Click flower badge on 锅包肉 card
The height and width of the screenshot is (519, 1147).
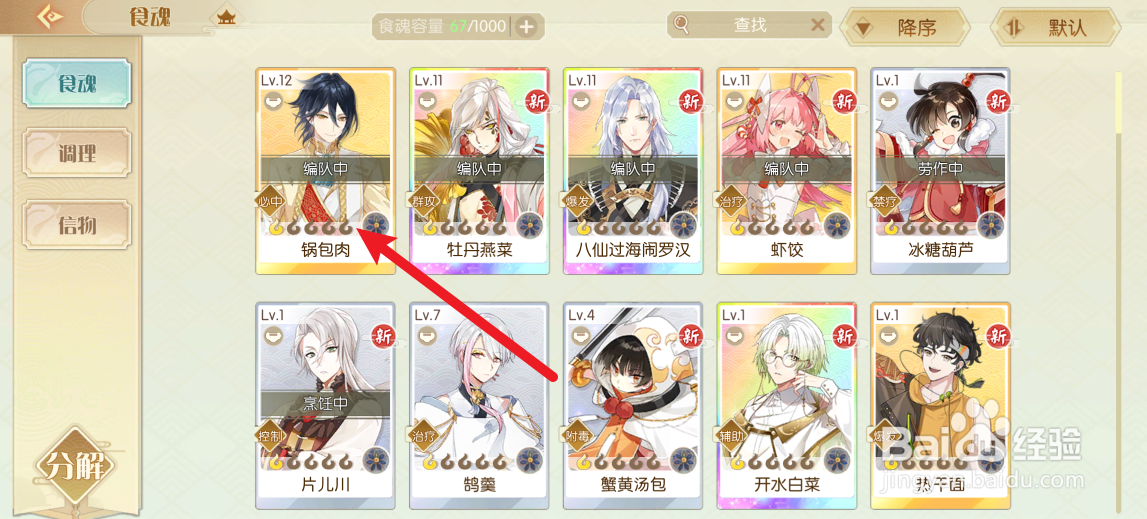coord(376,225)
